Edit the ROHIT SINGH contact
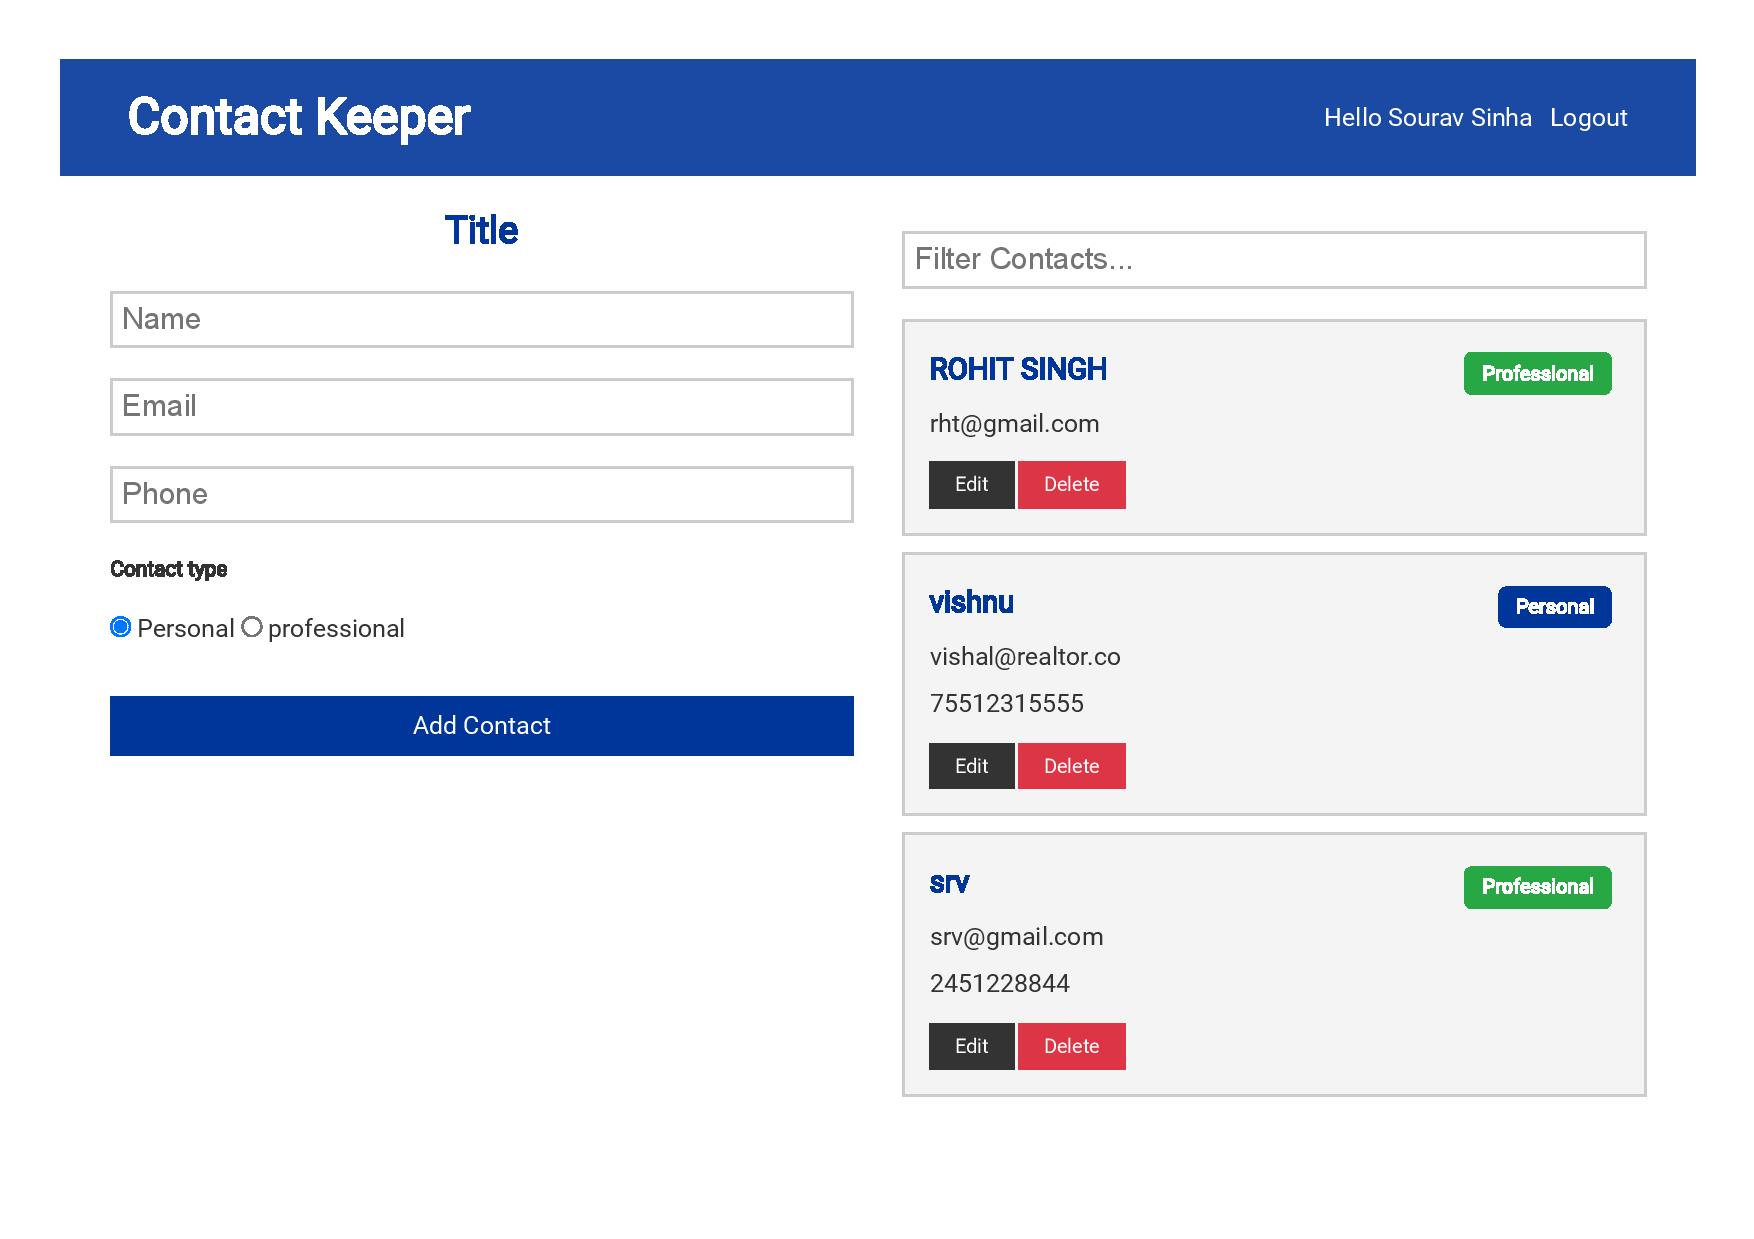The height and width of the screenshot is (1239, 1754). pyautogui.click(x=971, y=485)
